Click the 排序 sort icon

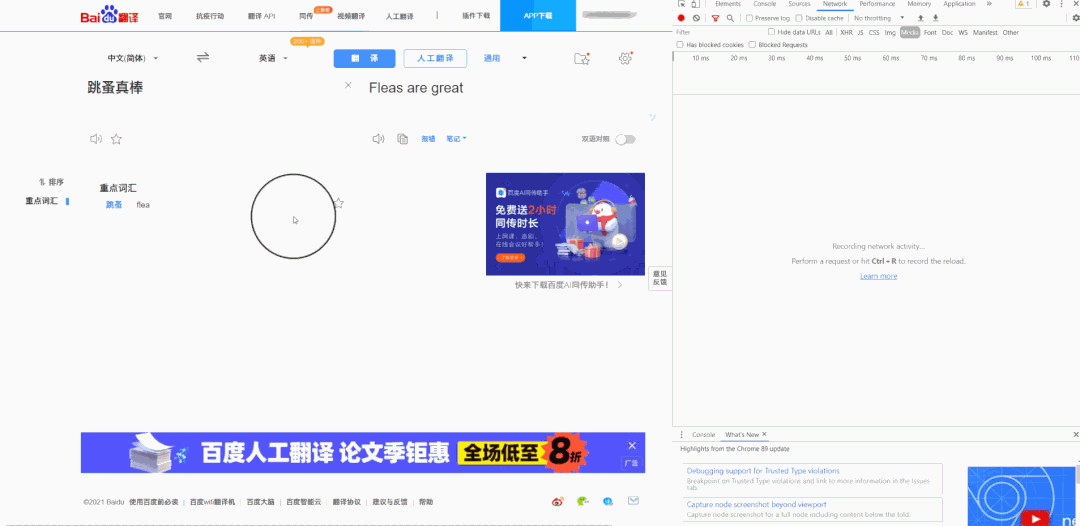[x=43, y=182]
